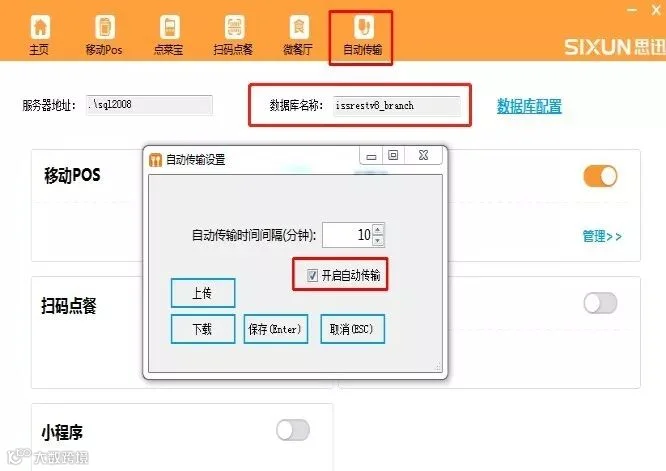Click the 下载 button
The height and width of the screenshot is (471, 666).
203,329
